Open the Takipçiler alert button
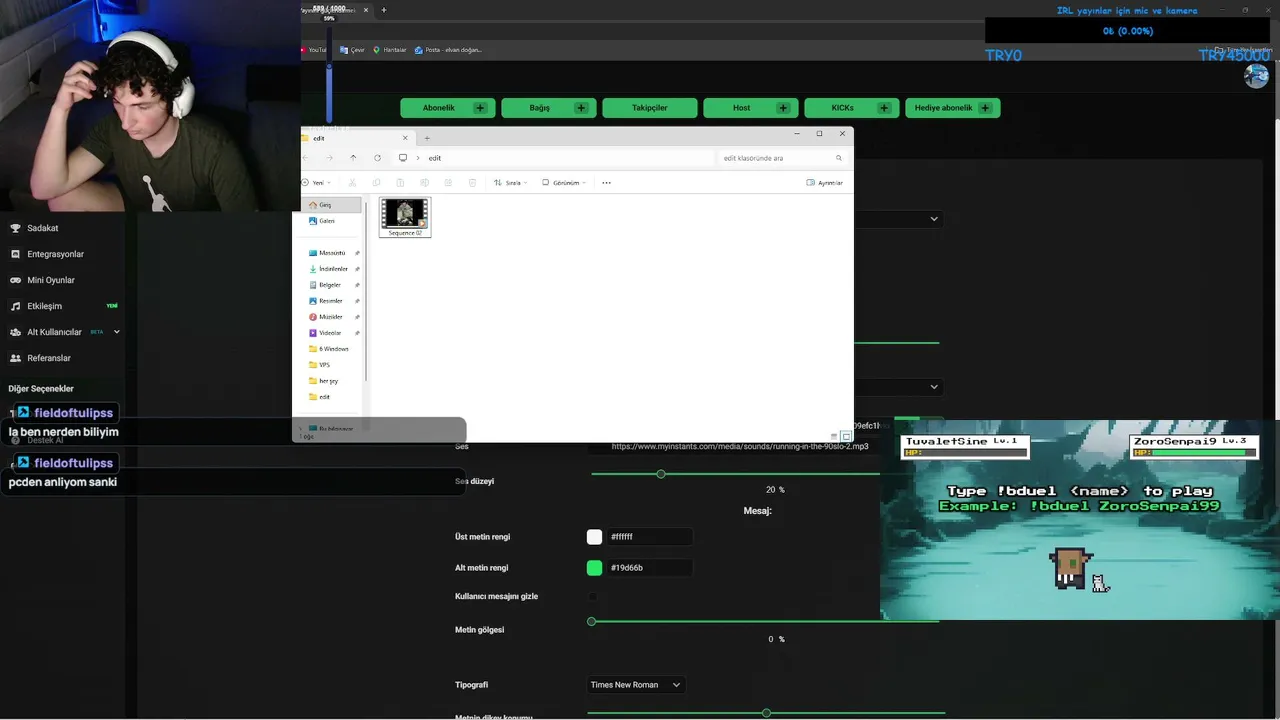This screenshot has width=1280, height=720. (x=649, y=108)
